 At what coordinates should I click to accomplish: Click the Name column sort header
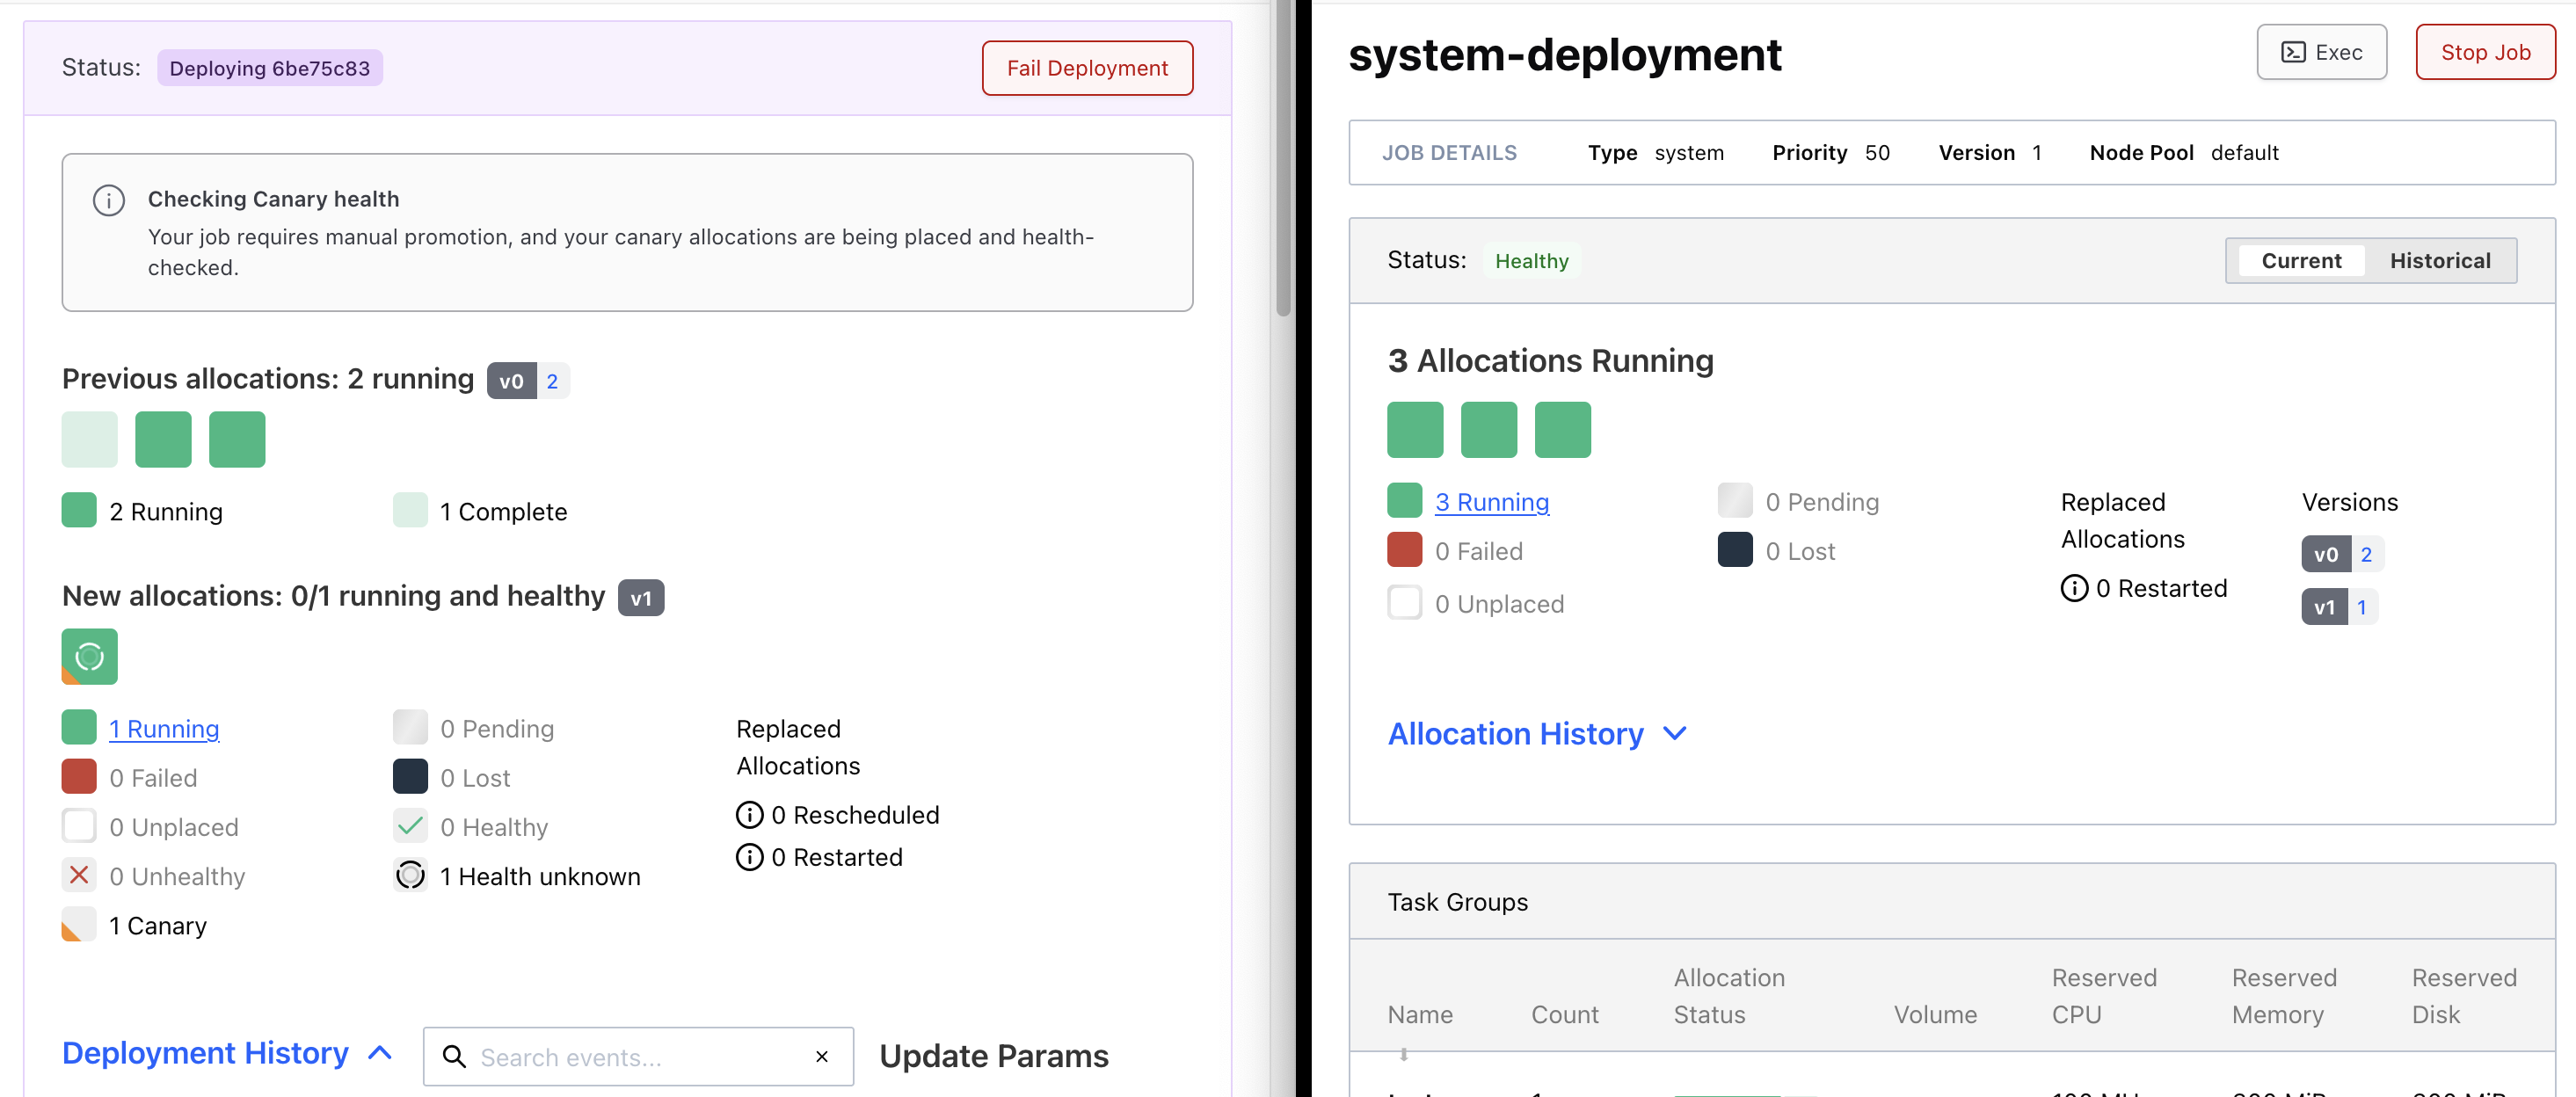click(1419, 1015)
